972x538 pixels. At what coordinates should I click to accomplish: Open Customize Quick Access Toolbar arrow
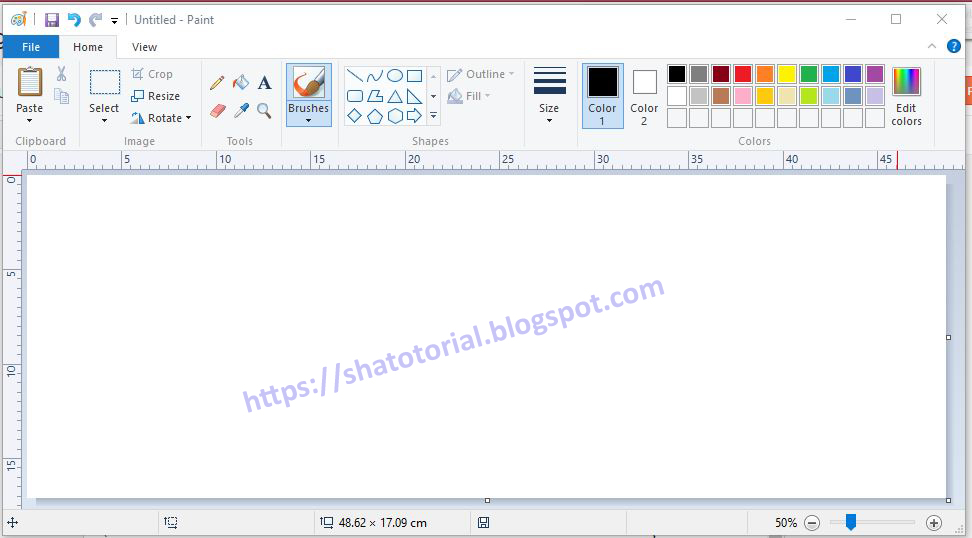(115, 20)
